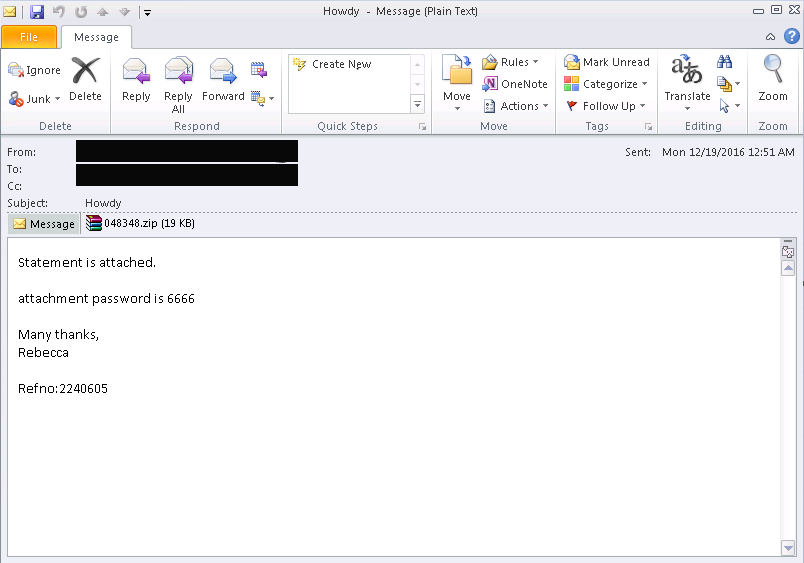804x563 pixels.
Task: Click the Select pointer icon
Action: pos(729,106)
